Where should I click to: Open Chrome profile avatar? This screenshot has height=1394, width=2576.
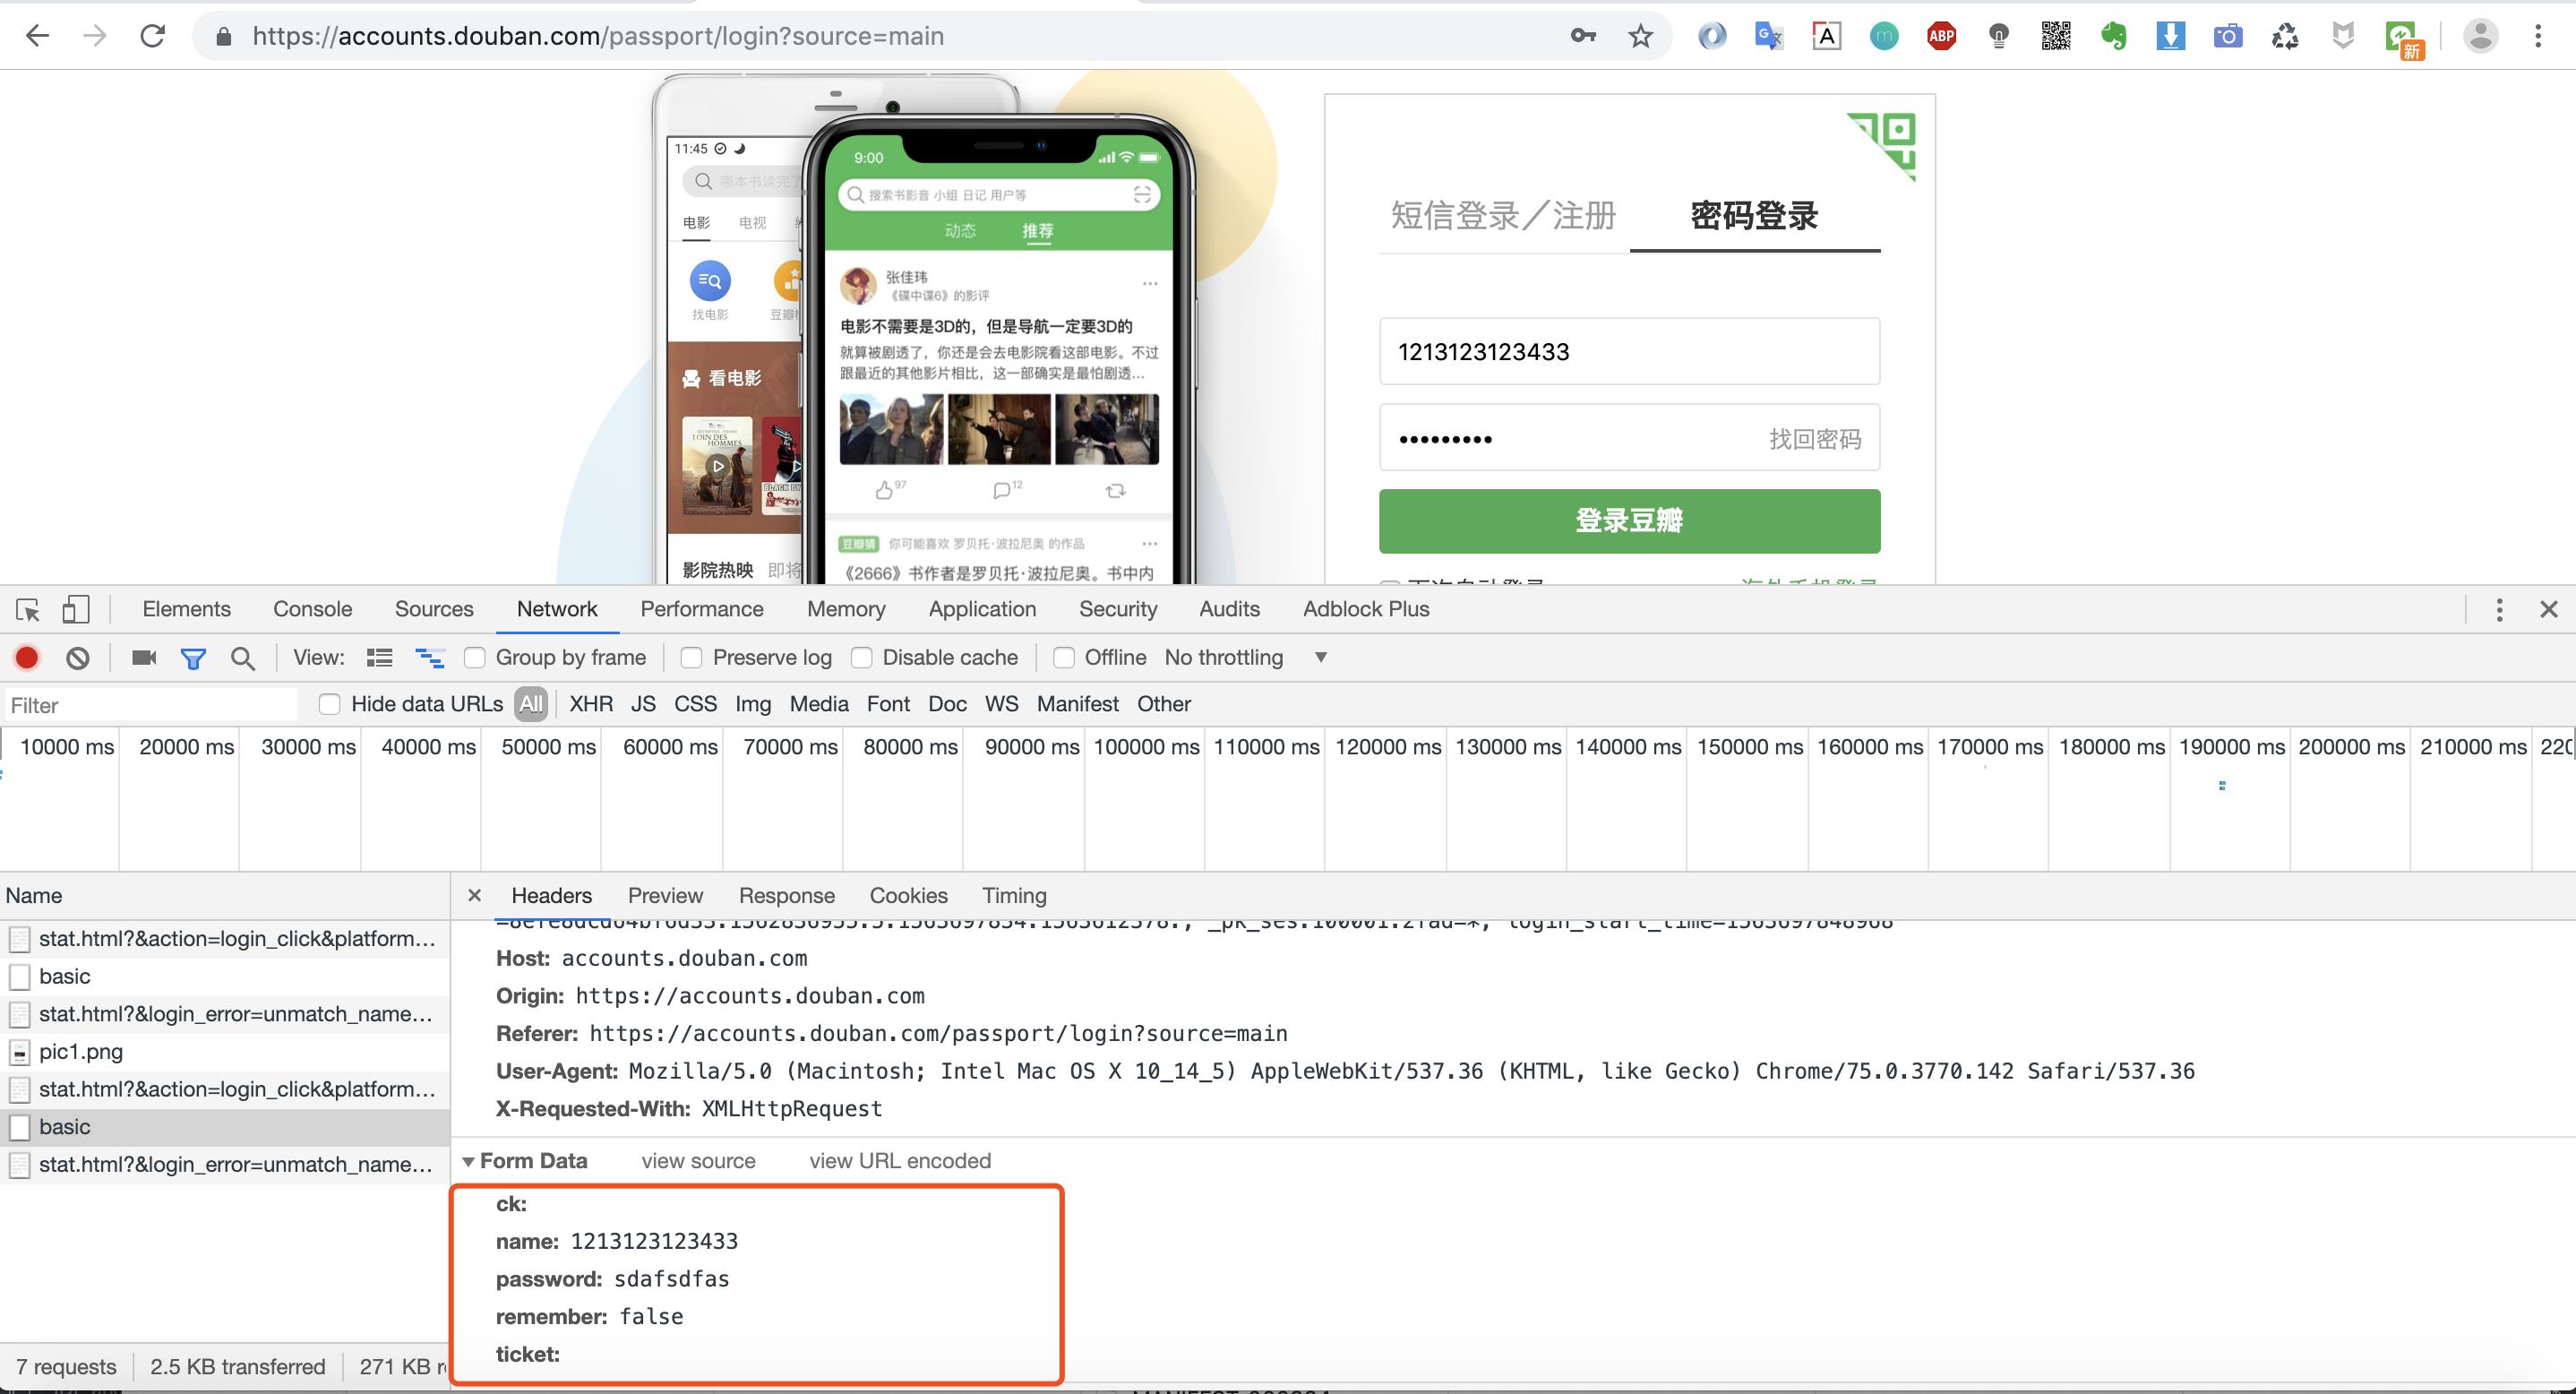click(2481, 36)
